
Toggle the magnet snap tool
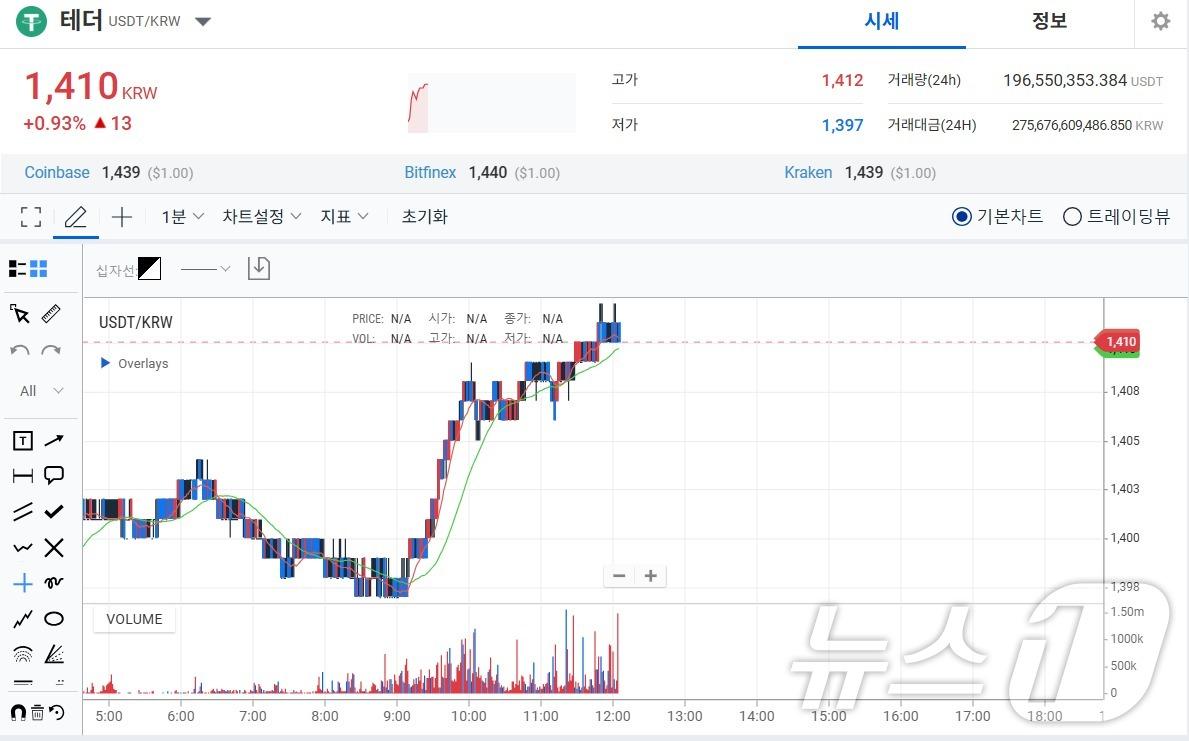(x=17, y=712)
